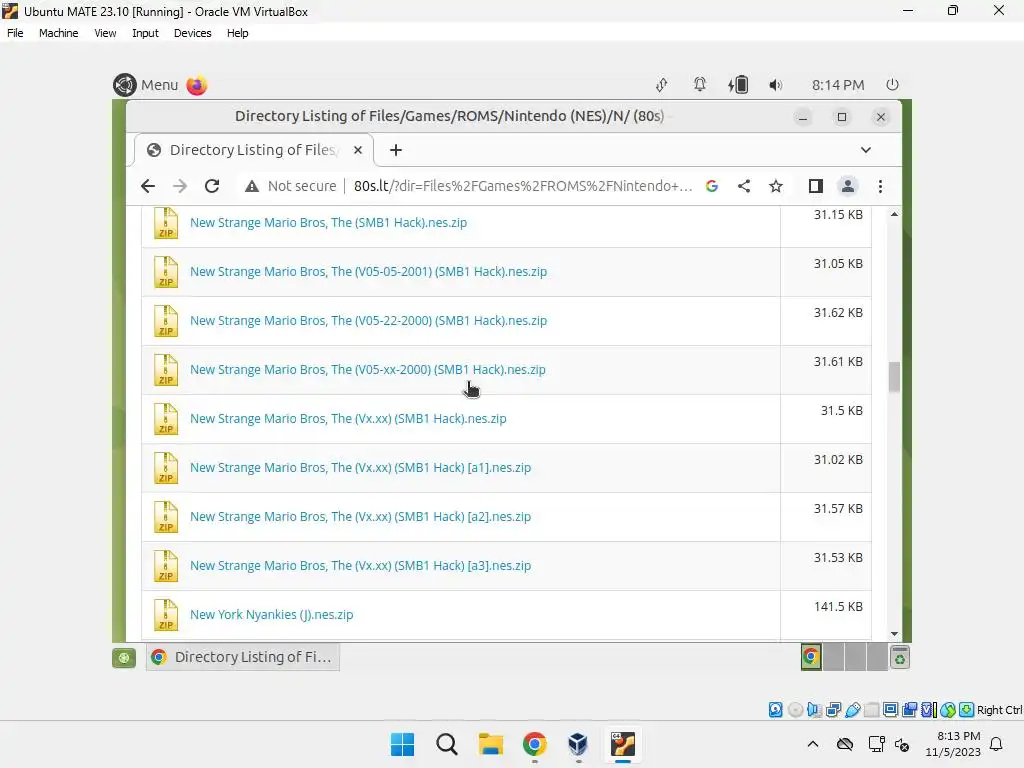The height and width of the screenshot is (768, 1024).
Task: Close the Directory Listing tab
Action: [358, 150]
